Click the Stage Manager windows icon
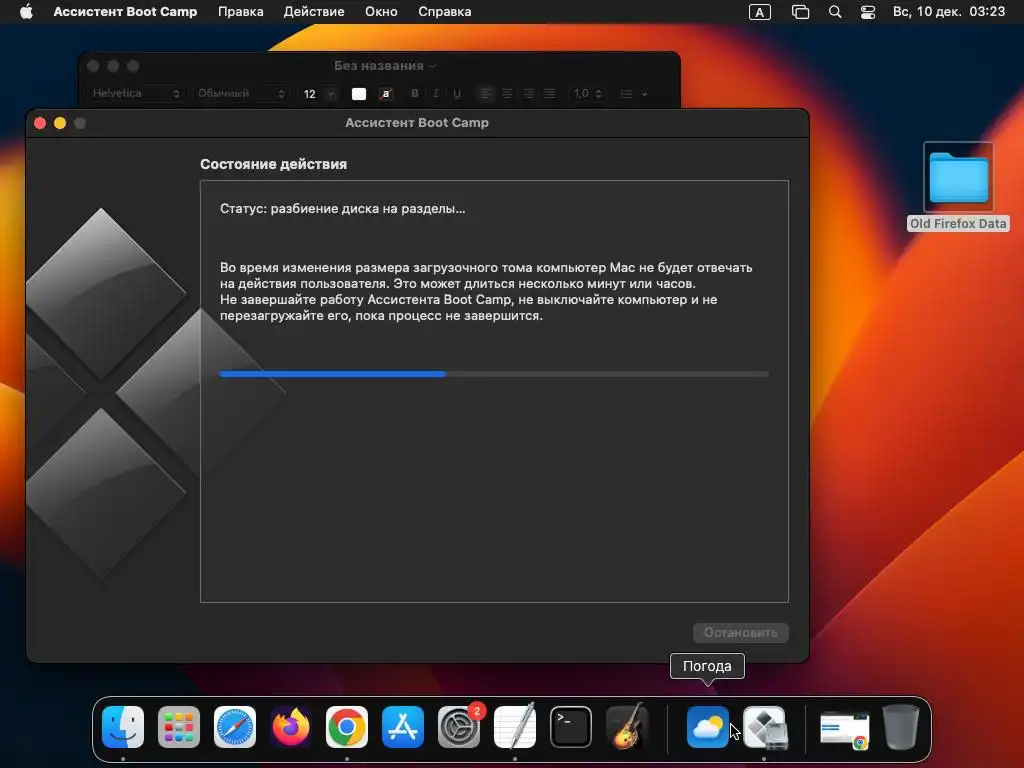Viewport: 1024px width, 768px height. [801, 12]
